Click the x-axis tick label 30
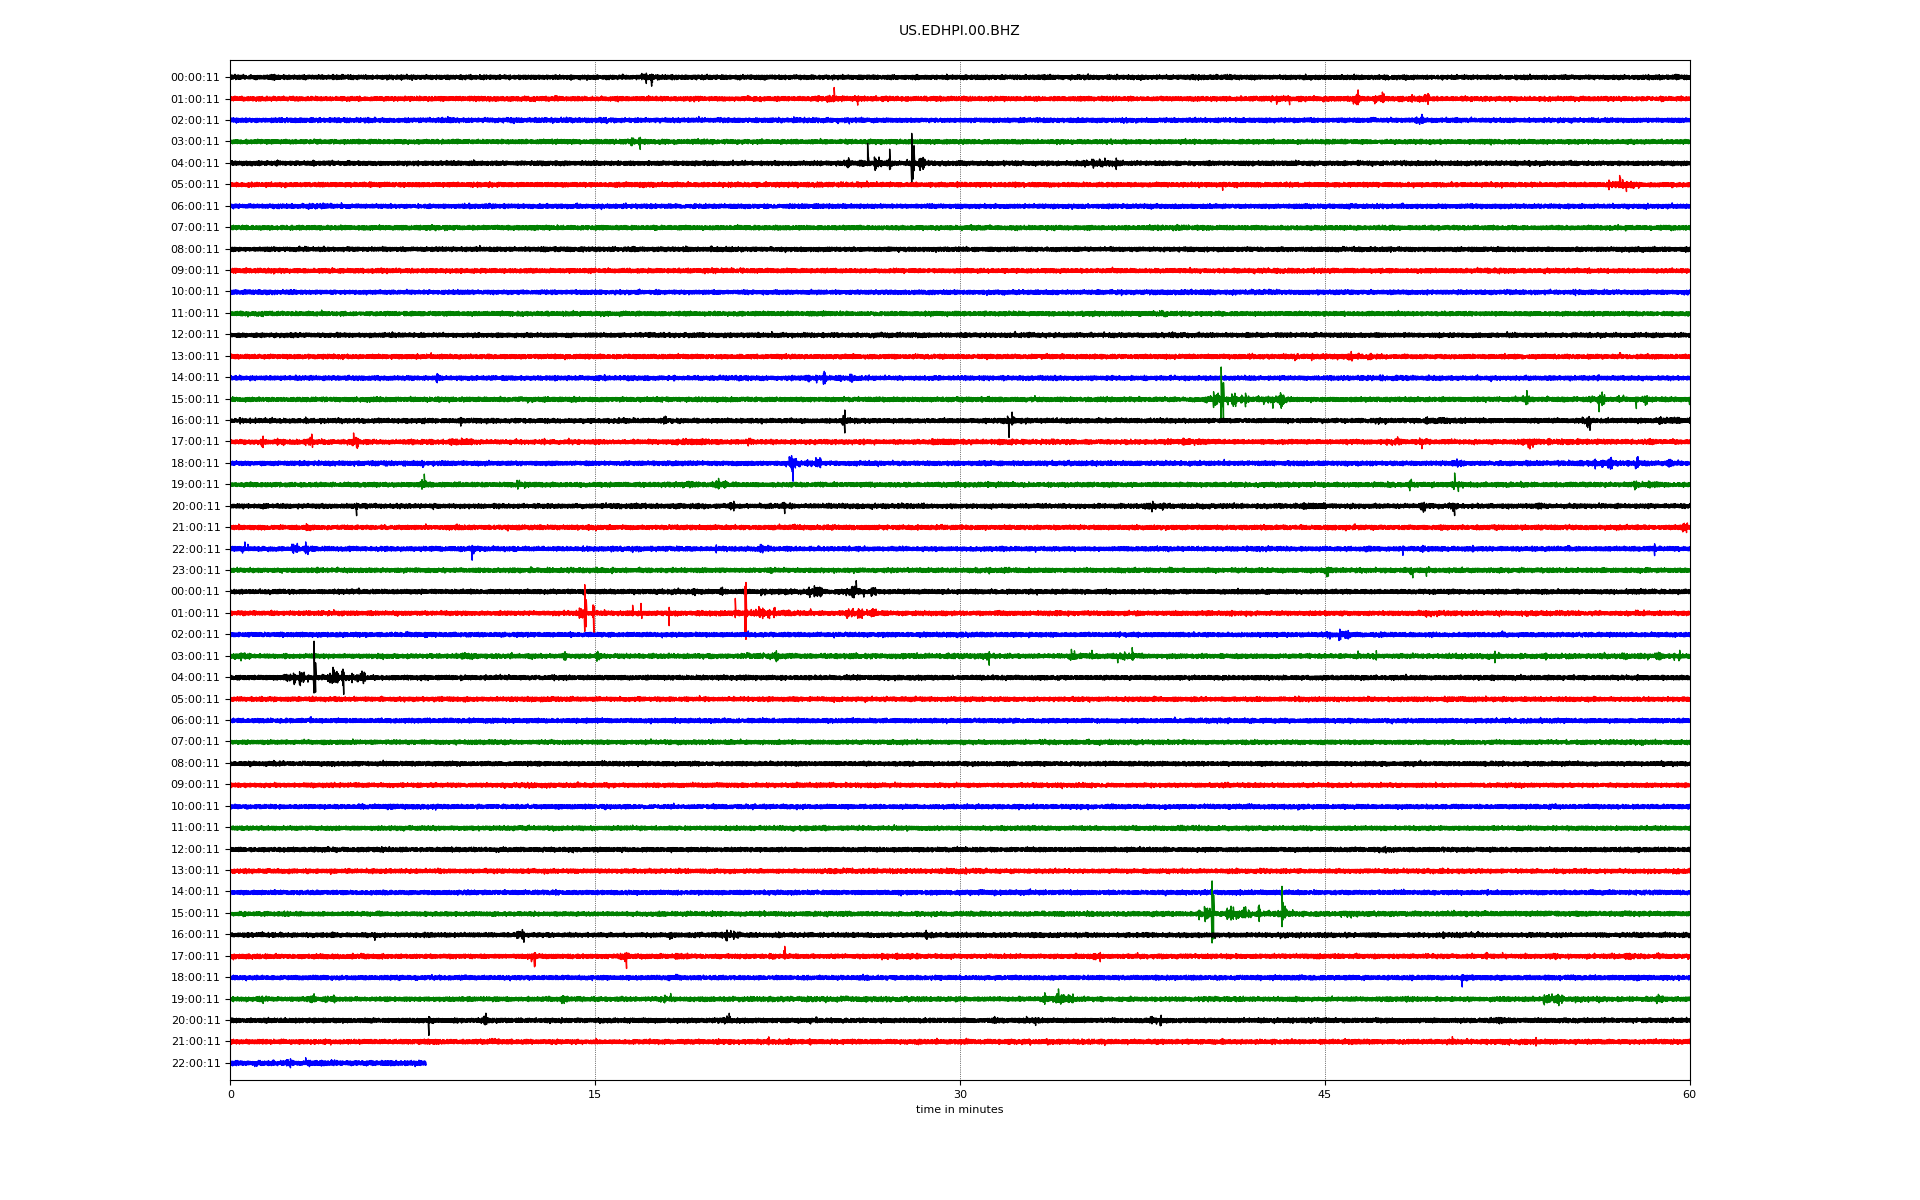Screen dimensions: 1920x1200 click(960, 1094)
